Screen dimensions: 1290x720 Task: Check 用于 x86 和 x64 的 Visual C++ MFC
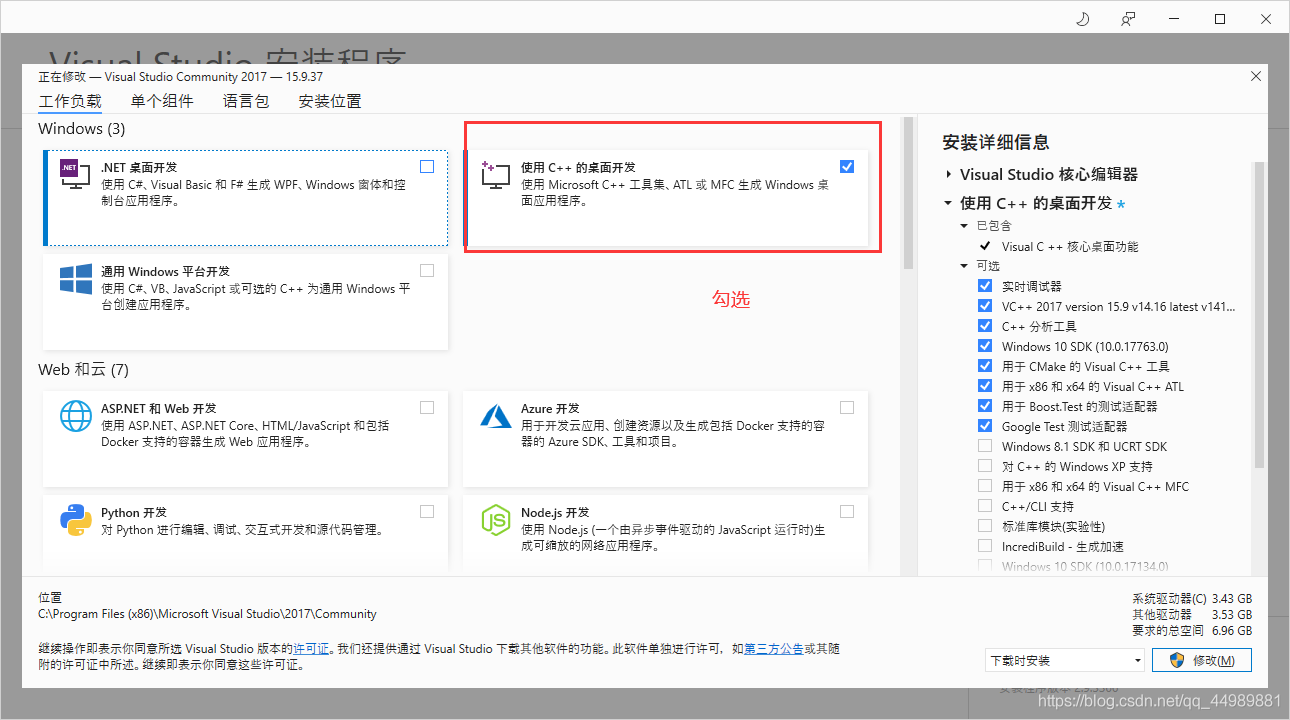pos(985,486)
